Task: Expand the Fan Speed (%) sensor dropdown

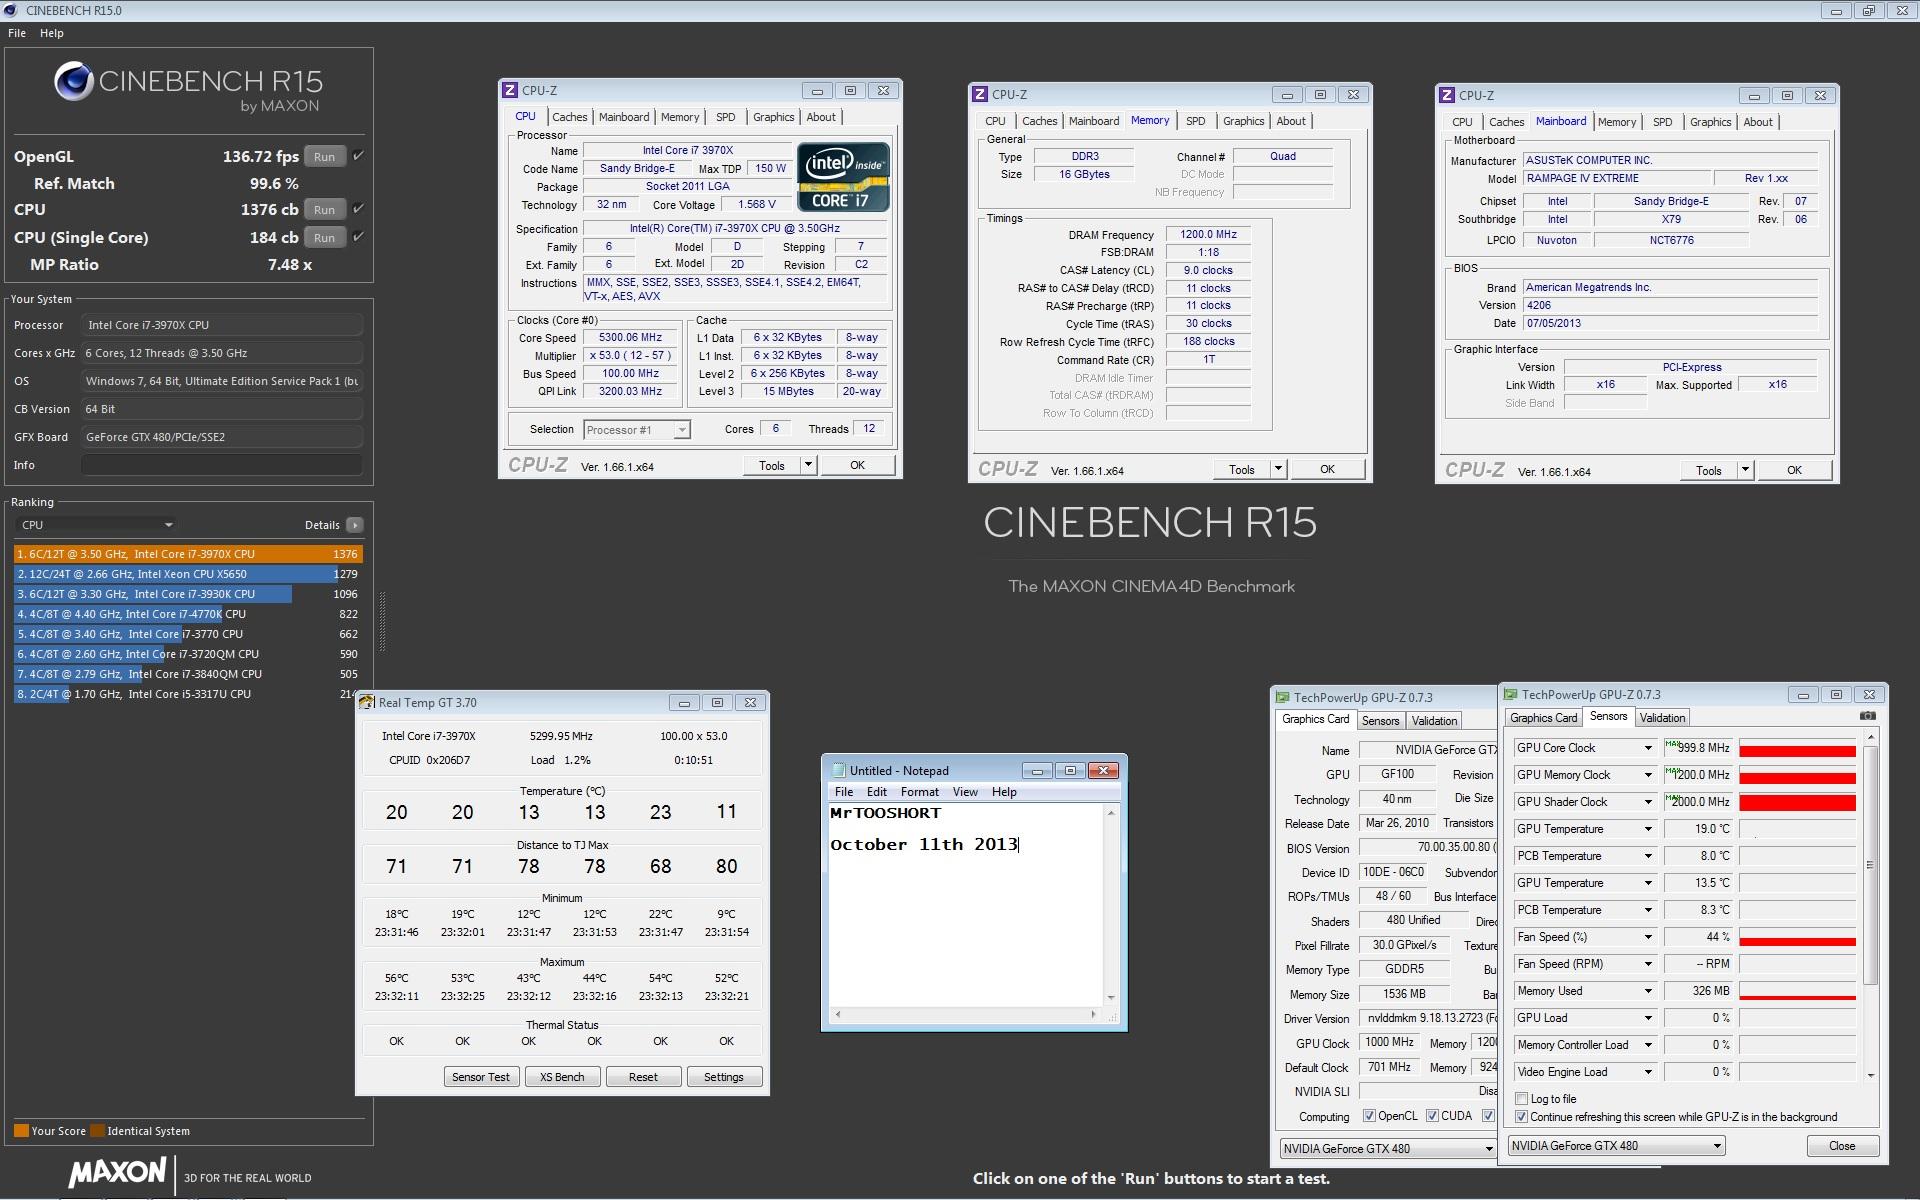Action: point(1648,937)
